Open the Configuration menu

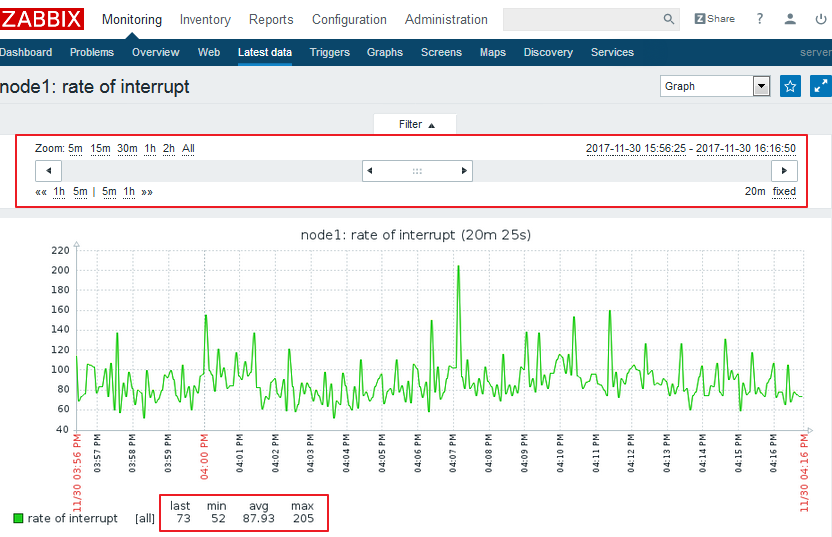[x=349, y=19]
